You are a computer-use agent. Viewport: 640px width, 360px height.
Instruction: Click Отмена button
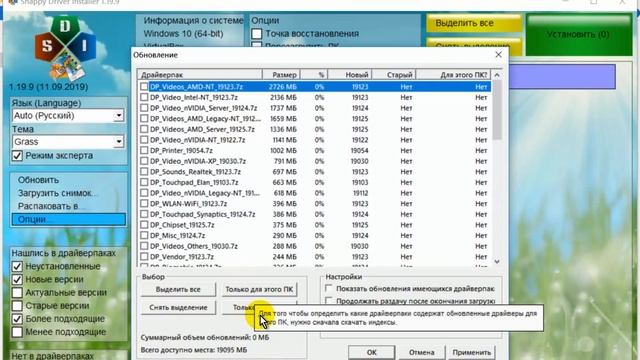coord(421,352)
